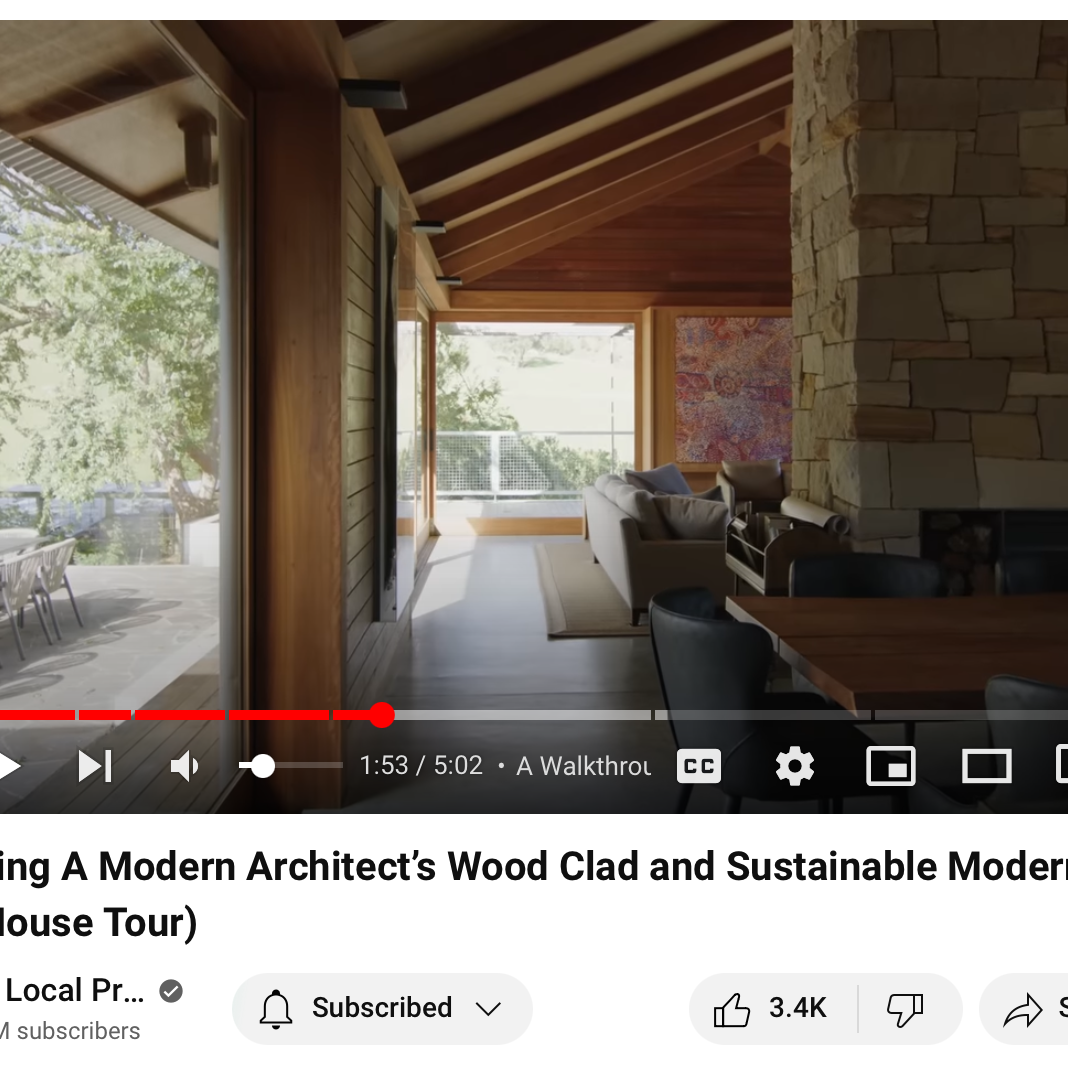Click the Subscribed button text
Image resolution: width=1068 pixels, height=1068 pixels.
point(382,1007)
